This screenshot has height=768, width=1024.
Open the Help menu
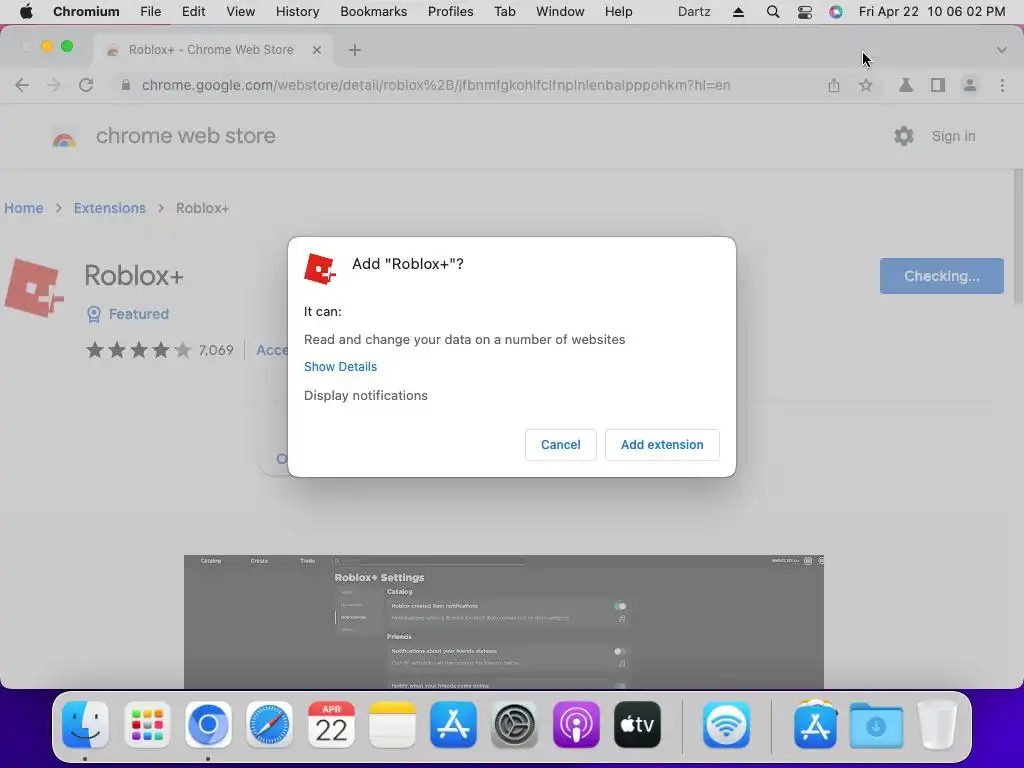[618, 12]
